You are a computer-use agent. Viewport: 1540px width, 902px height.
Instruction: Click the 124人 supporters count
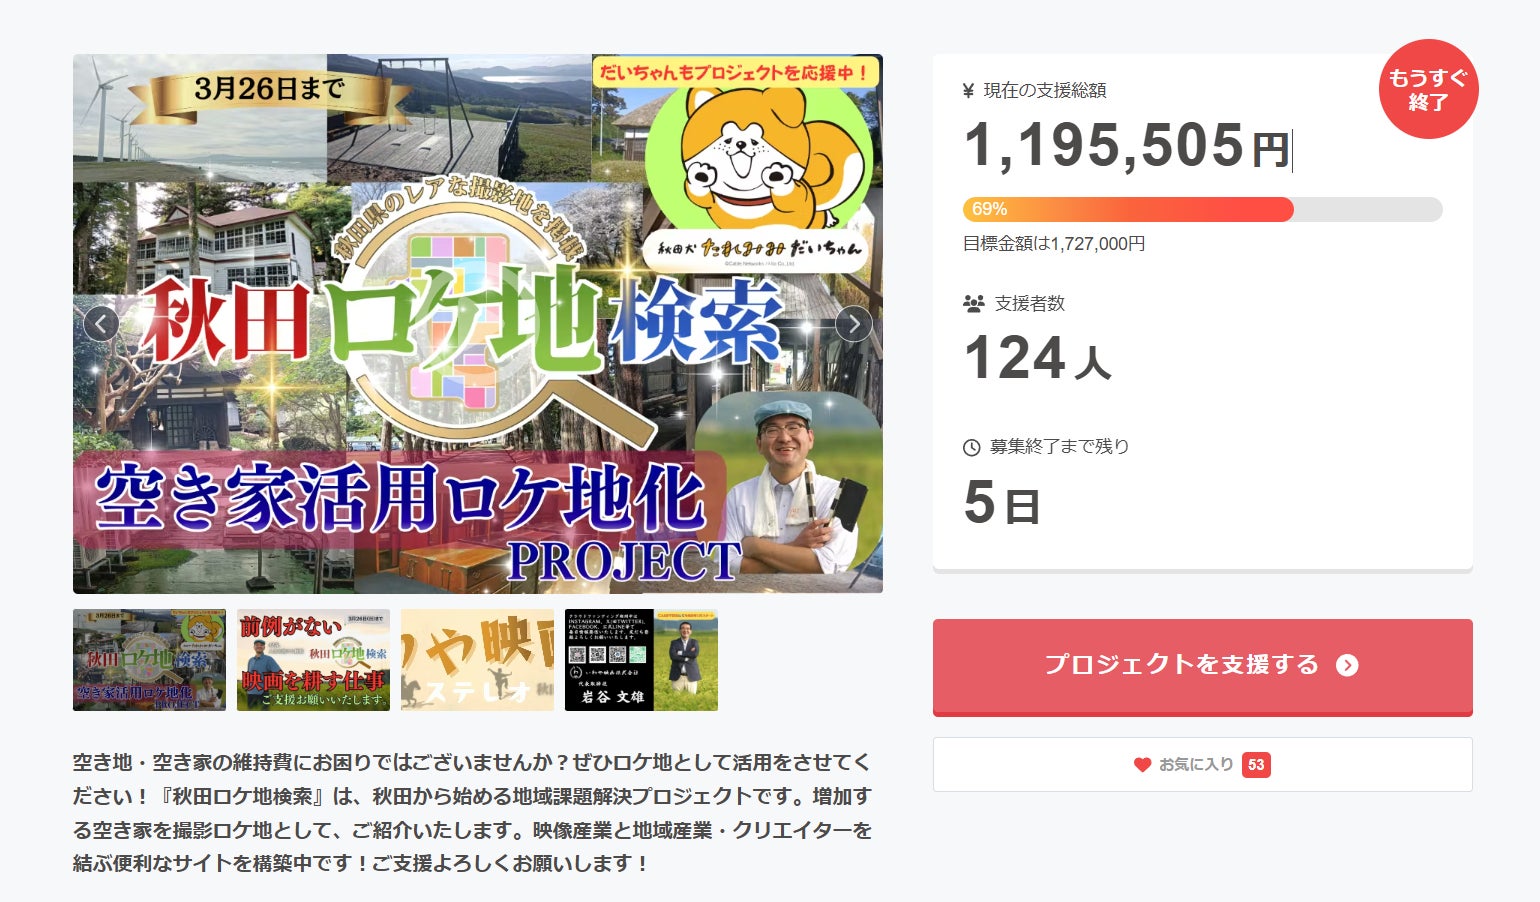point(1037,359)
